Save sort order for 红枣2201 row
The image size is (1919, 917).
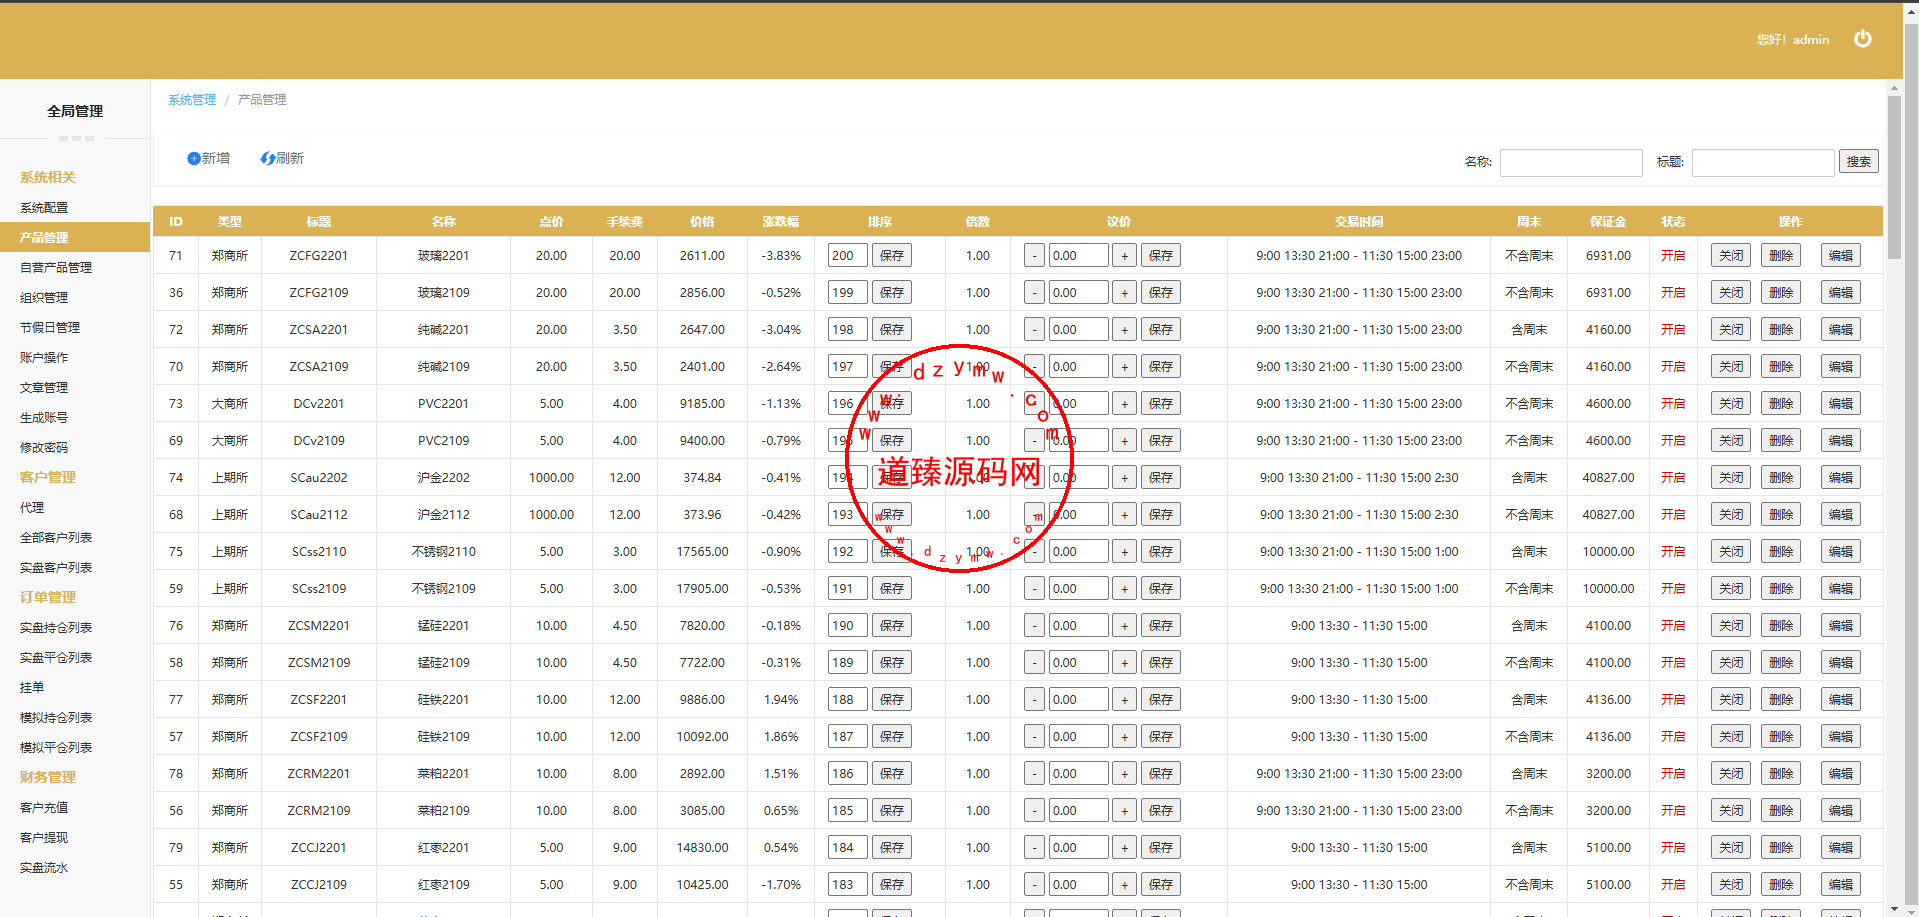tap(892, 848)
